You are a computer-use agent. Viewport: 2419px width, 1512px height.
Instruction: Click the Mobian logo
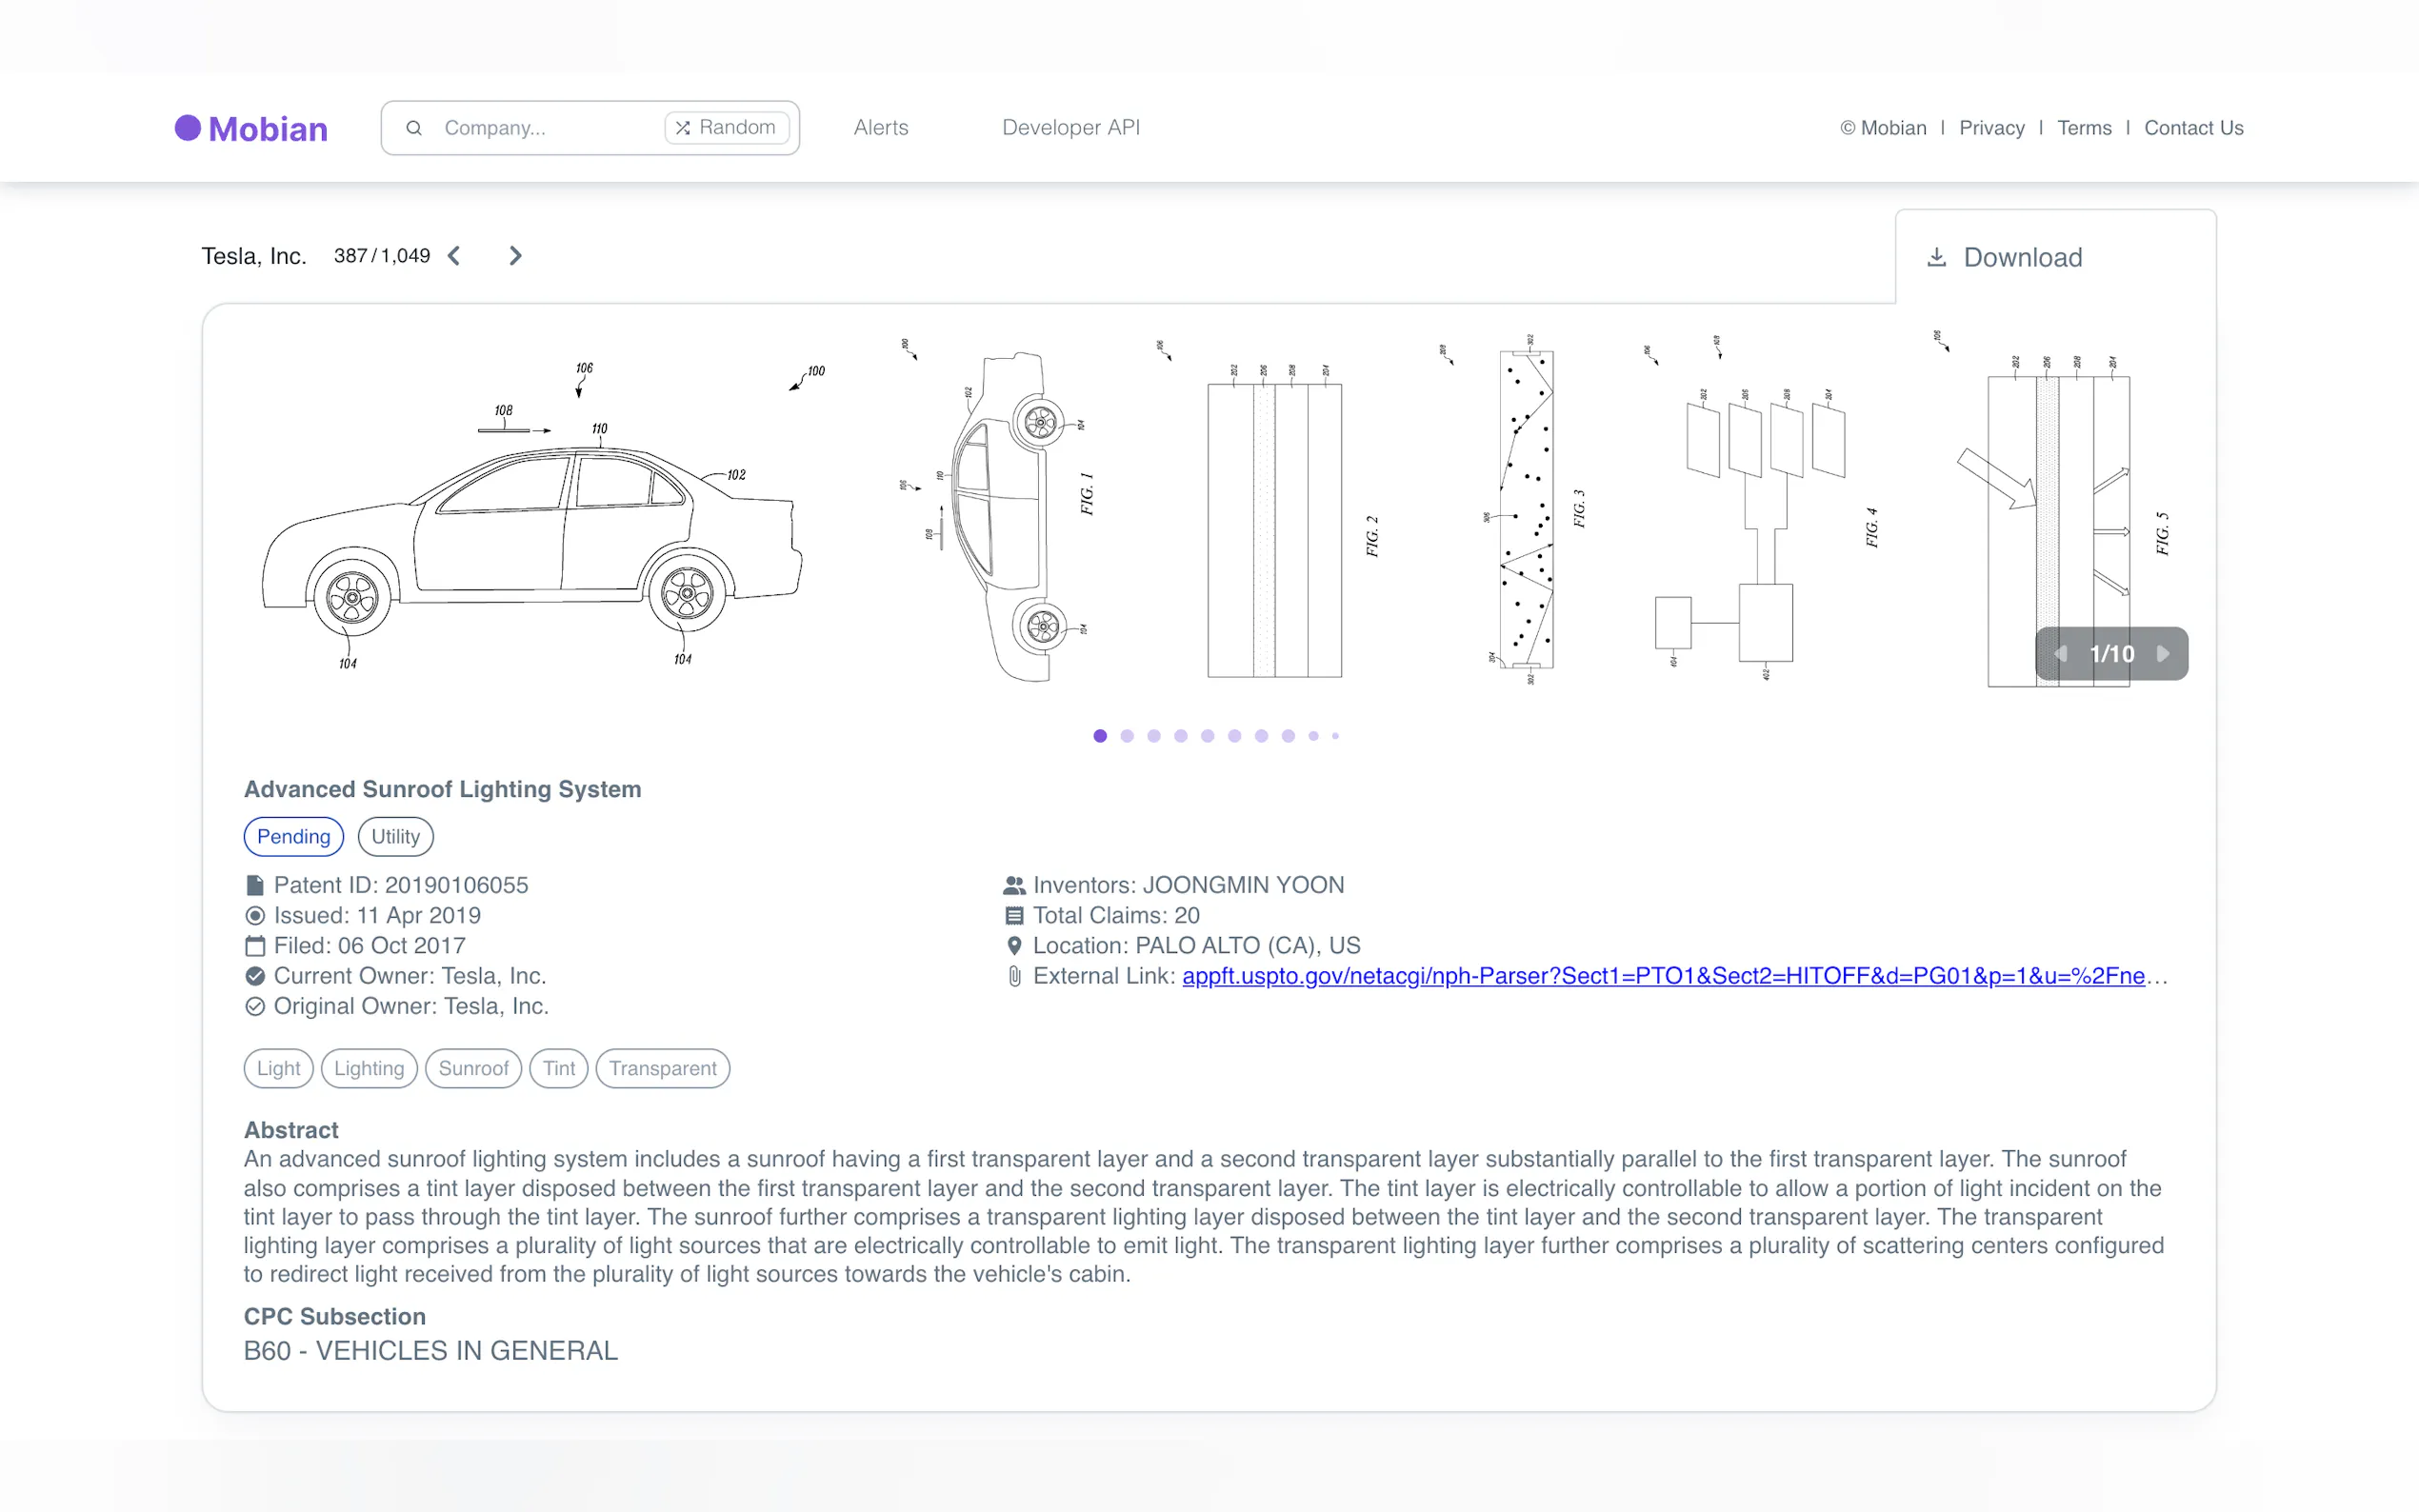click(251, 128)
